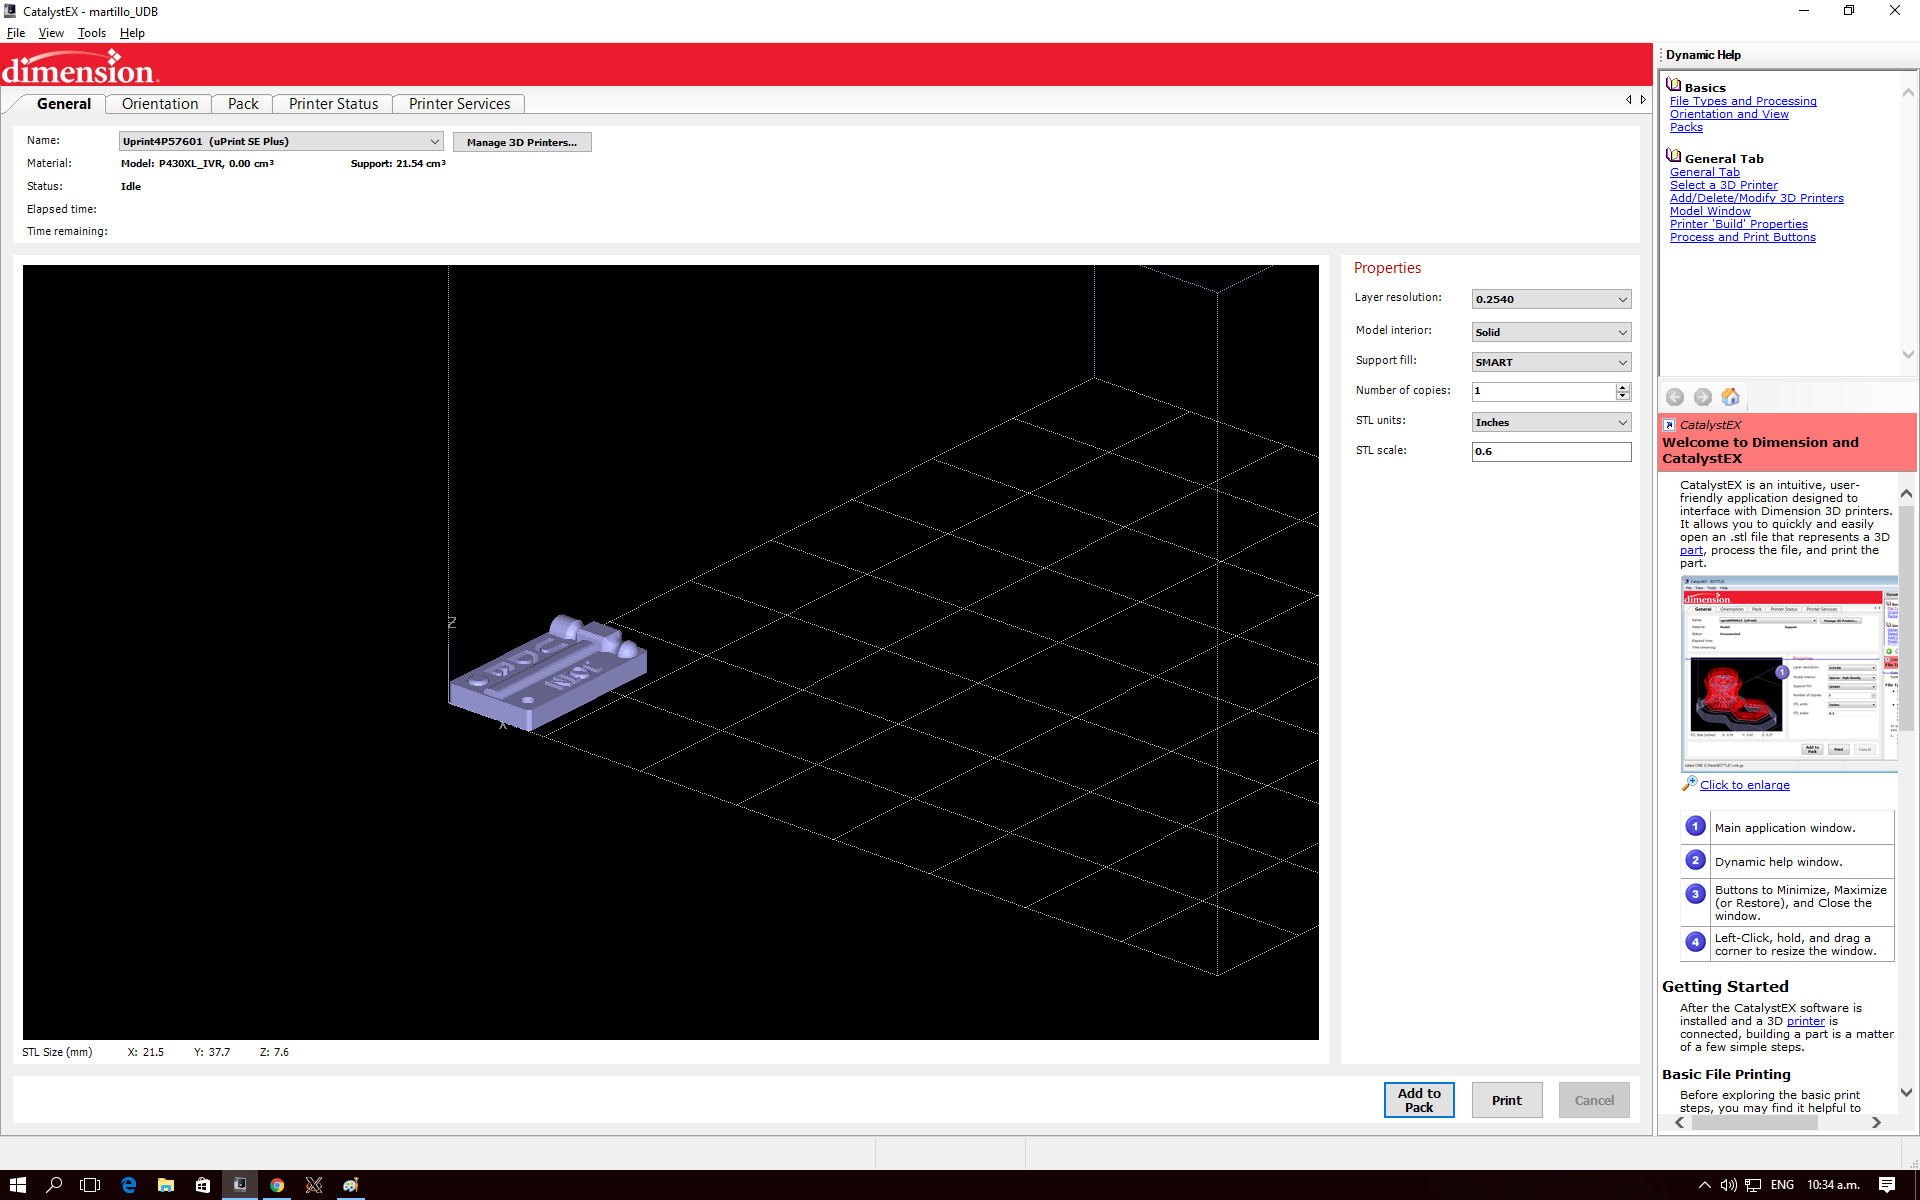This screenshot has width=1920, height=1200.
Task: Click the 10:34 a.m. clock
Action: click(1833, 1185)
